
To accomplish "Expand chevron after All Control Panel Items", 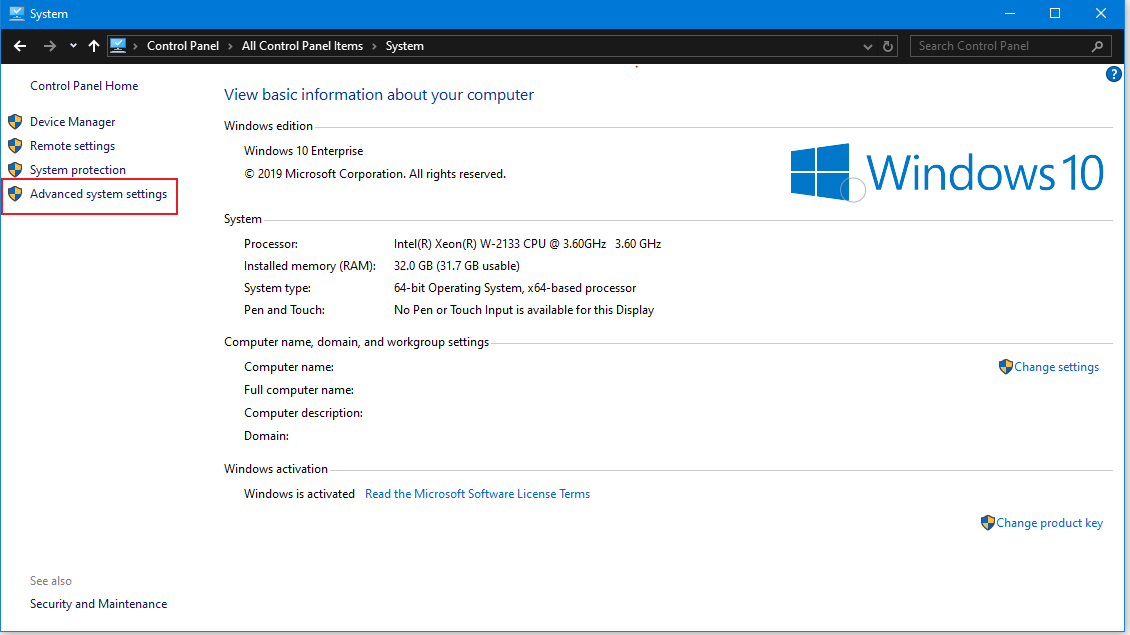I will click(x=374, y=46).
